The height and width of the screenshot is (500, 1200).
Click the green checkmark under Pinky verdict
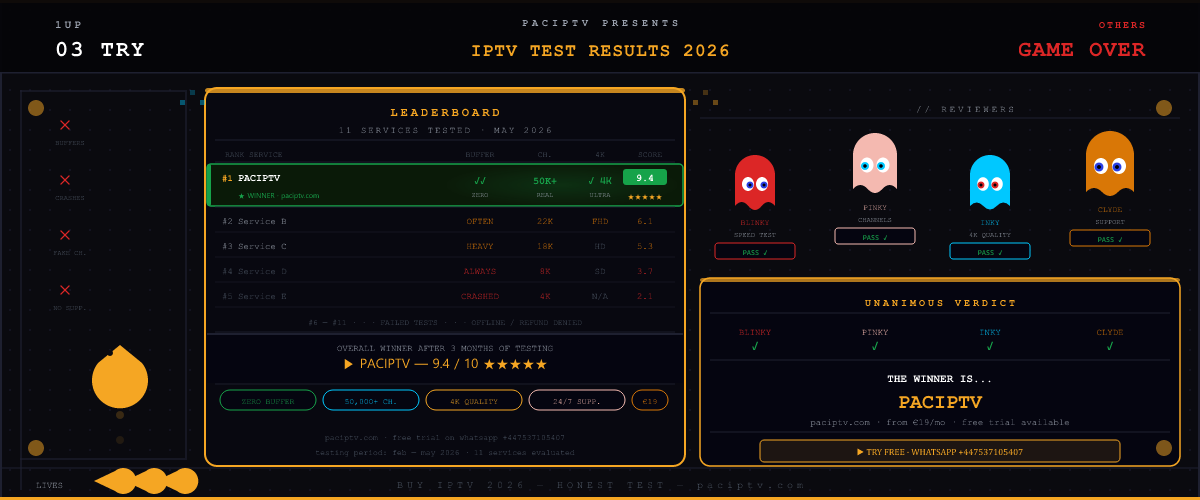point(875,346)
